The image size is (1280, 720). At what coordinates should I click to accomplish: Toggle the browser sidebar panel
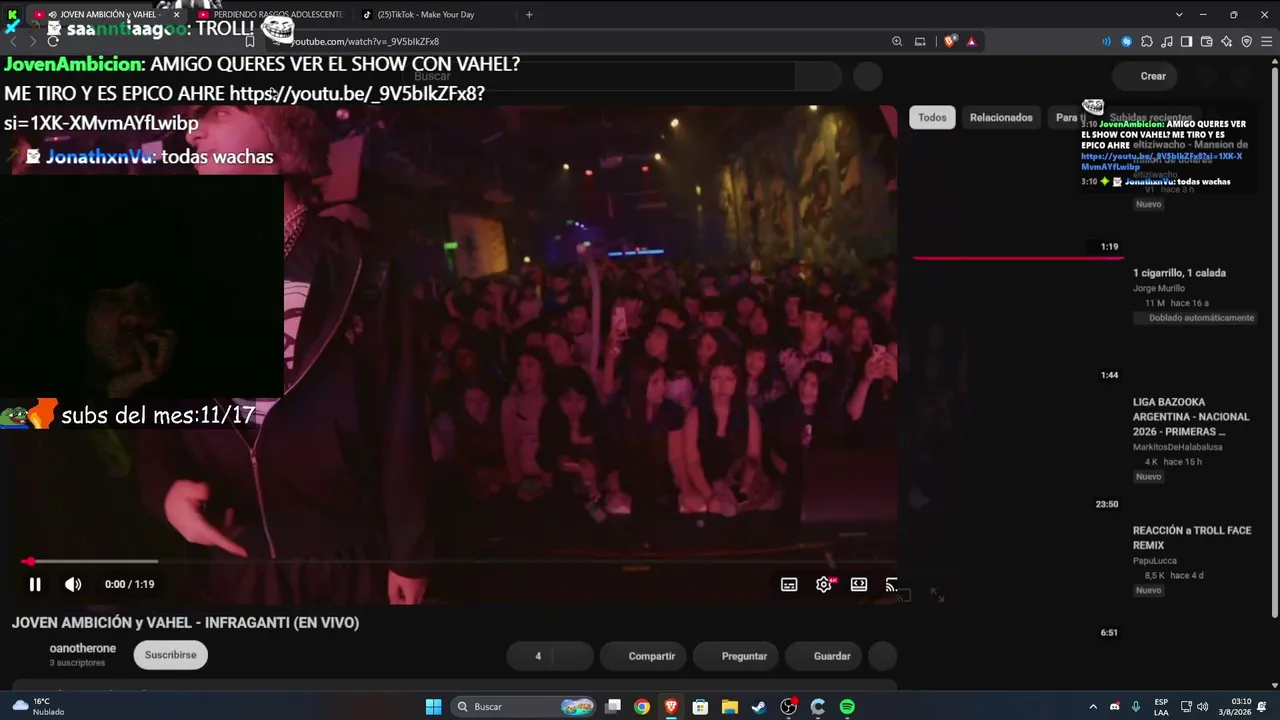click(x=1186, y=41)
